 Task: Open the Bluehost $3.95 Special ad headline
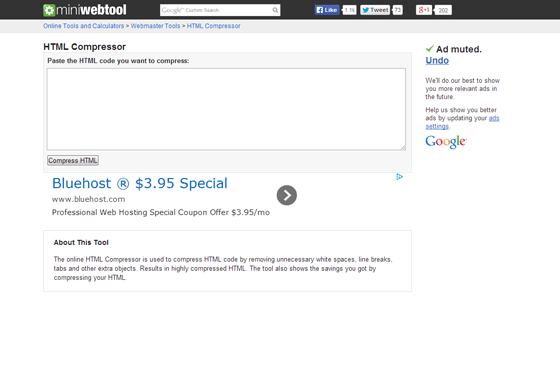140,183
